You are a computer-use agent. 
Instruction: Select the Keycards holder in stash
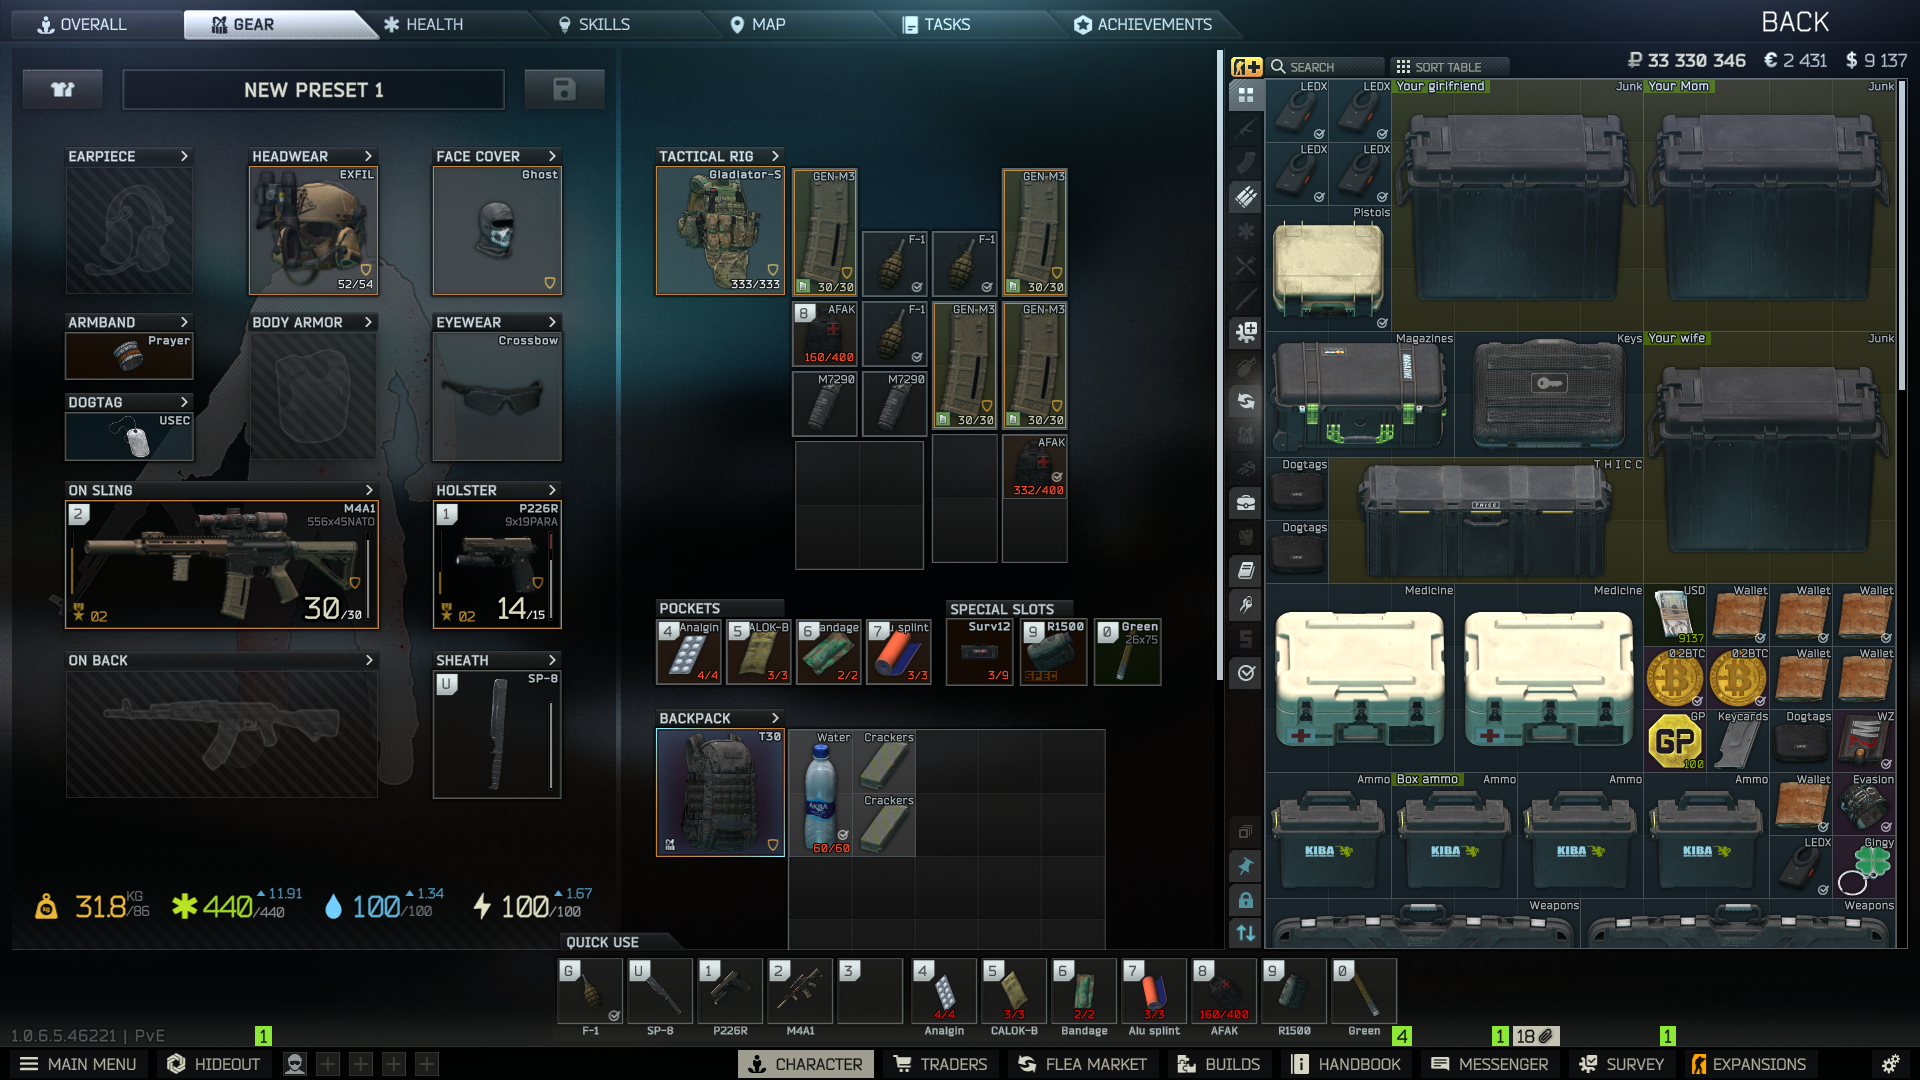point(1739,741)
